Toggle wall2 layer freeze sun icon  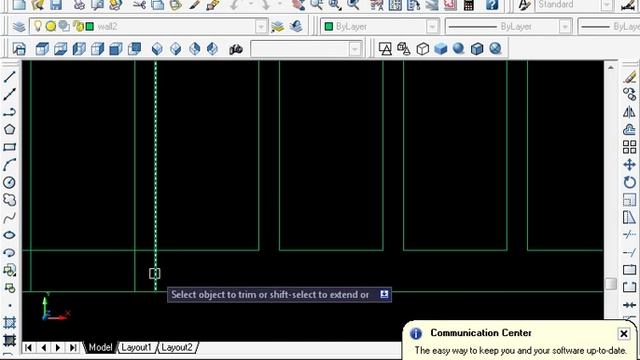[x=51, y=27]
